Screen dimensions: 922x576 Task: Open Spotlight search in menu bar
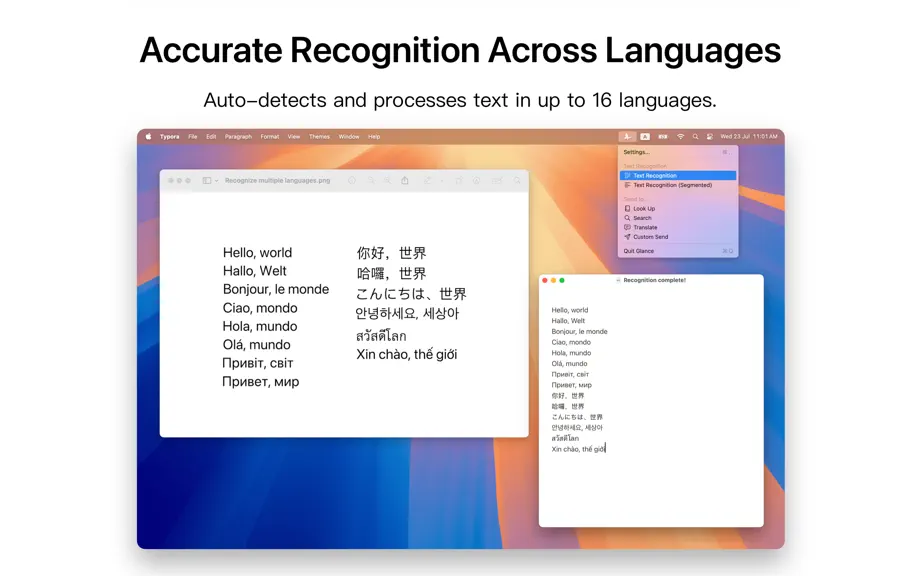pos(695,136)
